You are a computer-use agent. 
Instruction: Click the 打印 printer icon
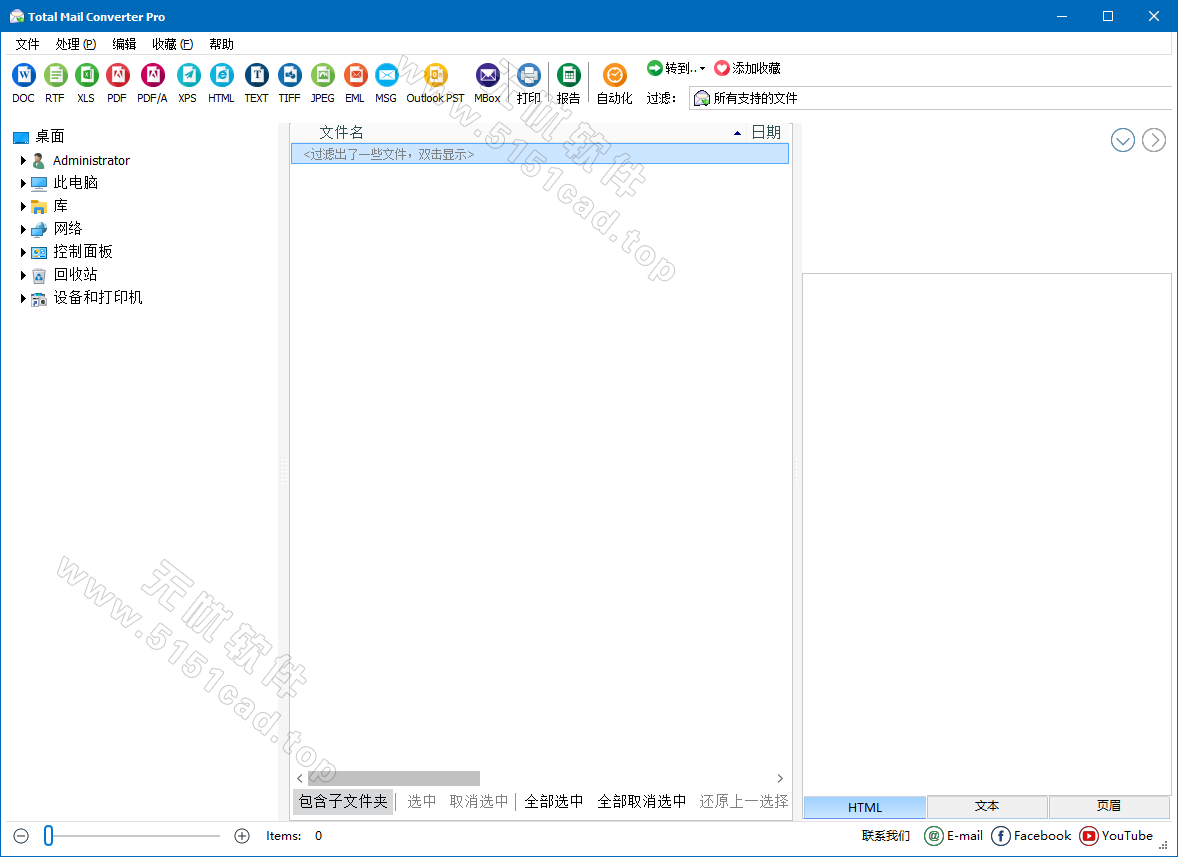click(529, 75)
